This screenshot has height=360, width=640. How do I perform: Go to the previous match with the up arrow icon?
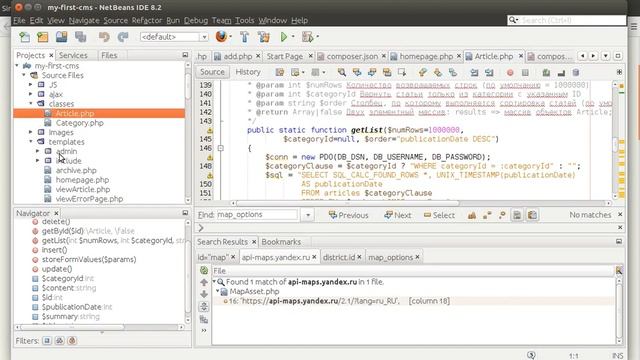tap(204, 282)
